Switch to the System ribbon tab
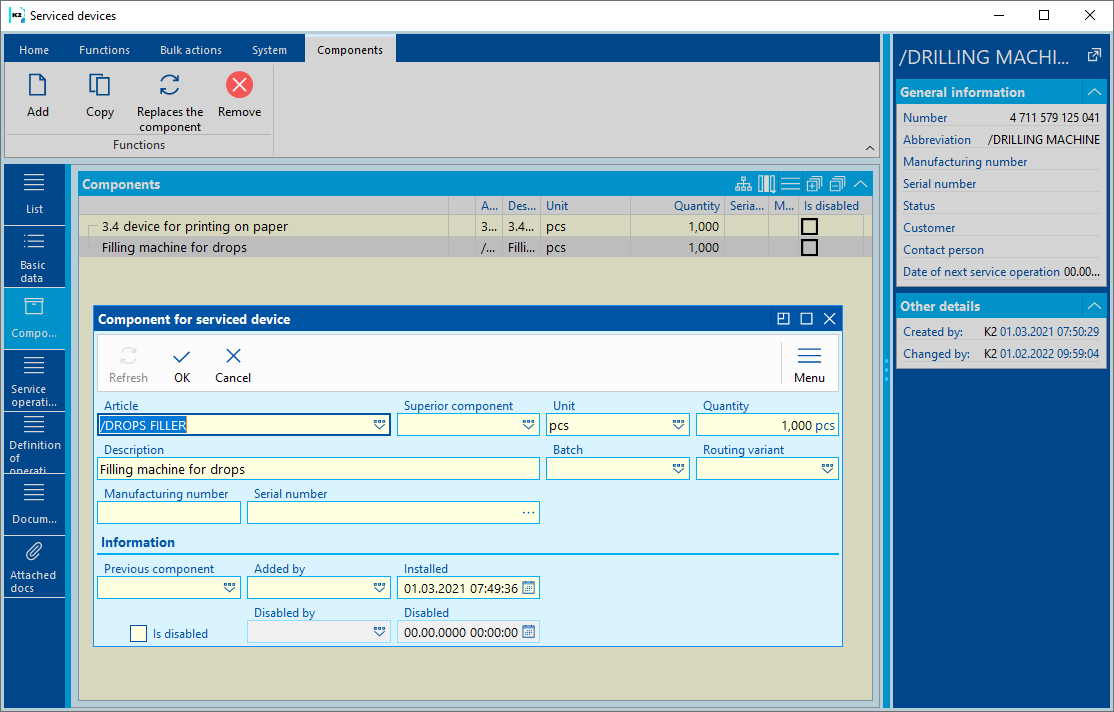The width and height of the screenshot is (1114, 712). coord(269,50)
